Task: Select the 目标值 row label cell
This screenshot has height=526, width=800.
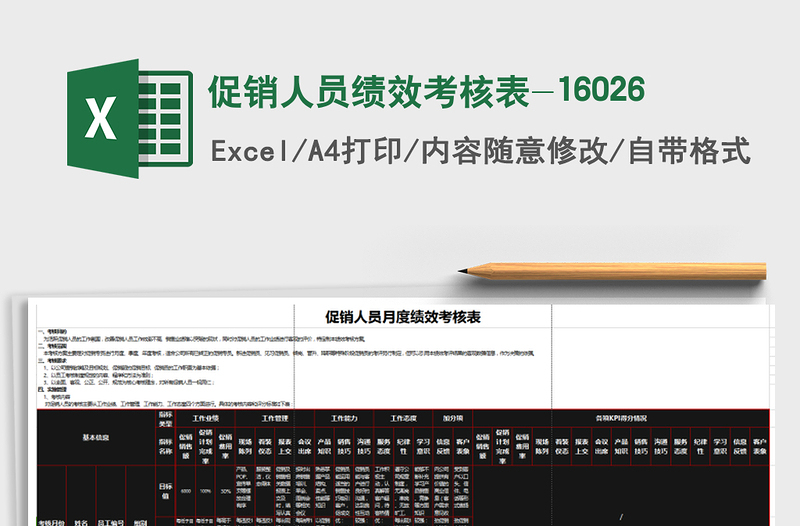Action: (165, 491)
